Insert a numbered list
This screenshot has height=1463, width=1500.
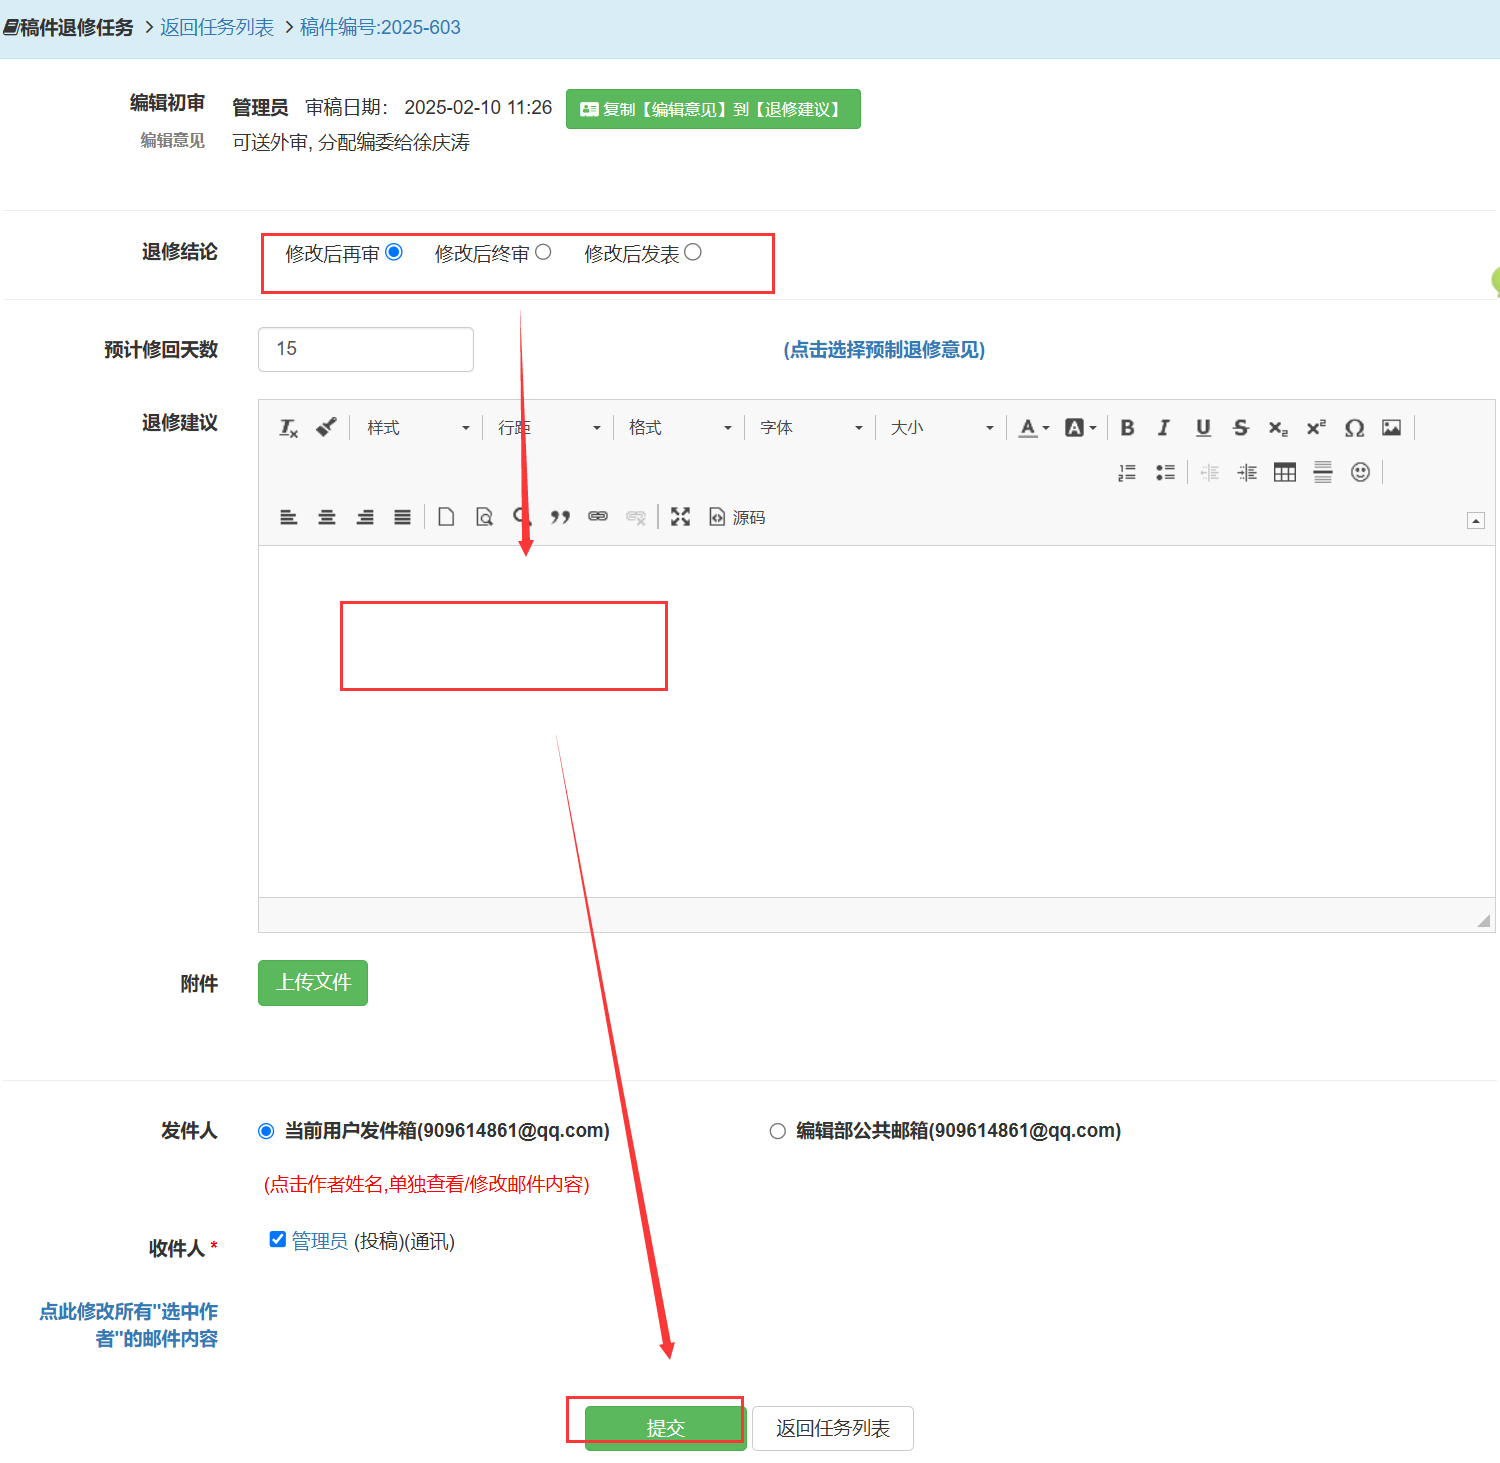(x=1127, y=473)
